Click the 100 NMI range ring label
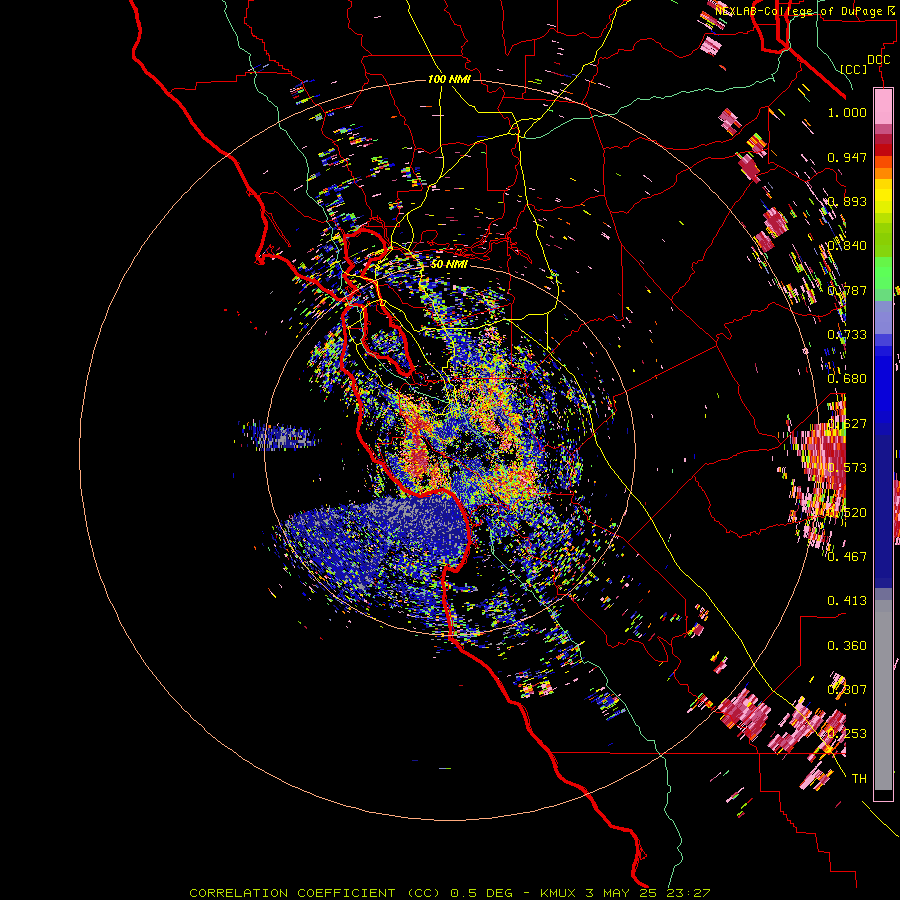900x900 pixels. pyautogui.click(x=449, y=79)
